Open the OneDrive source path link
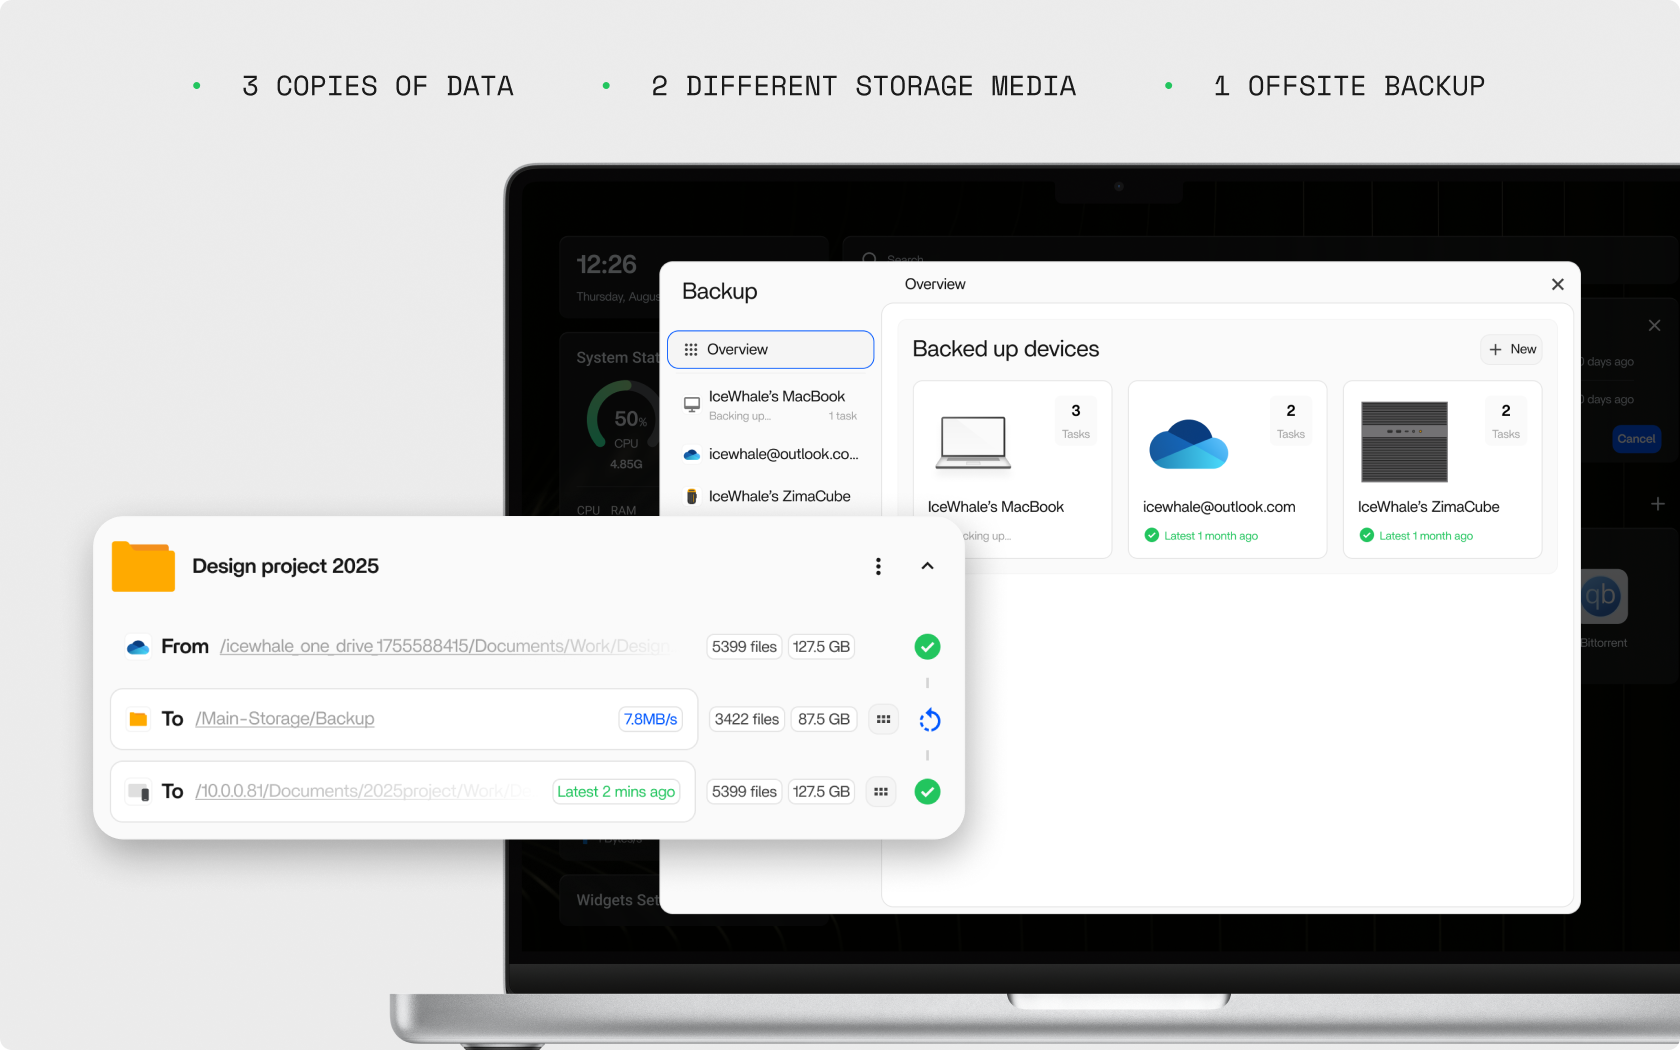Screen dimensions: 1680x1050 (444, 646)
